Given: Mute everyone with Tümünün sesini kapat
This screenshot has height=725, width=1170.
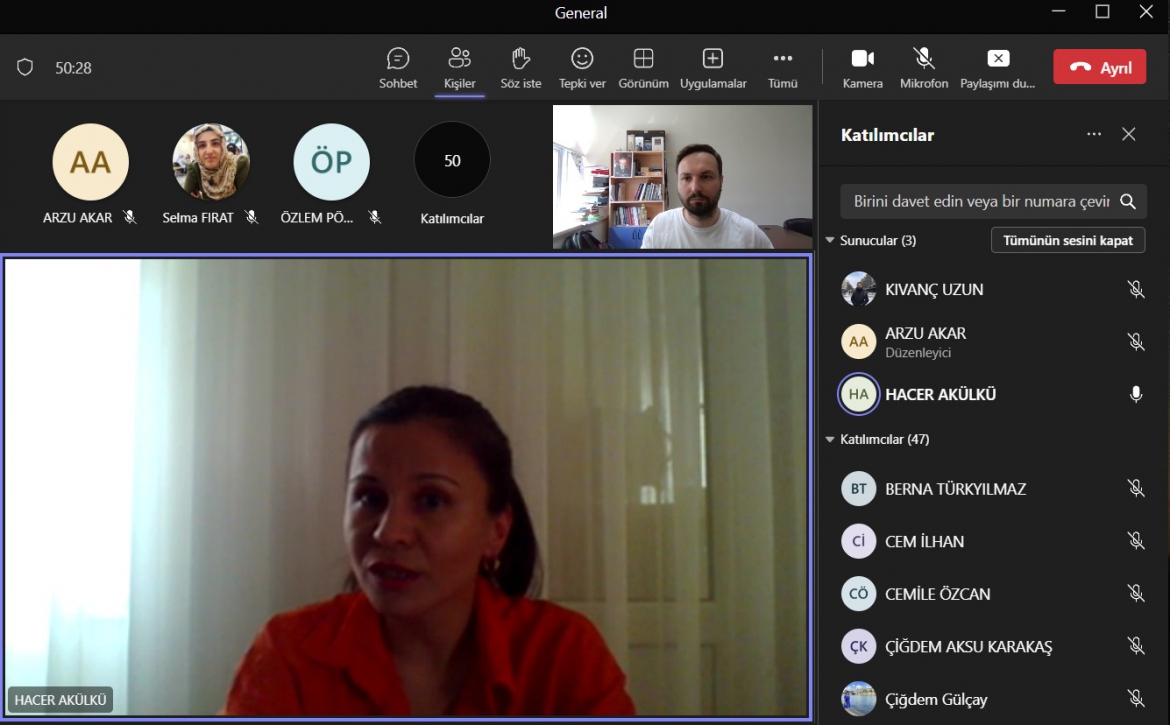Looking at the screenshot, I should coord(1068,240).
